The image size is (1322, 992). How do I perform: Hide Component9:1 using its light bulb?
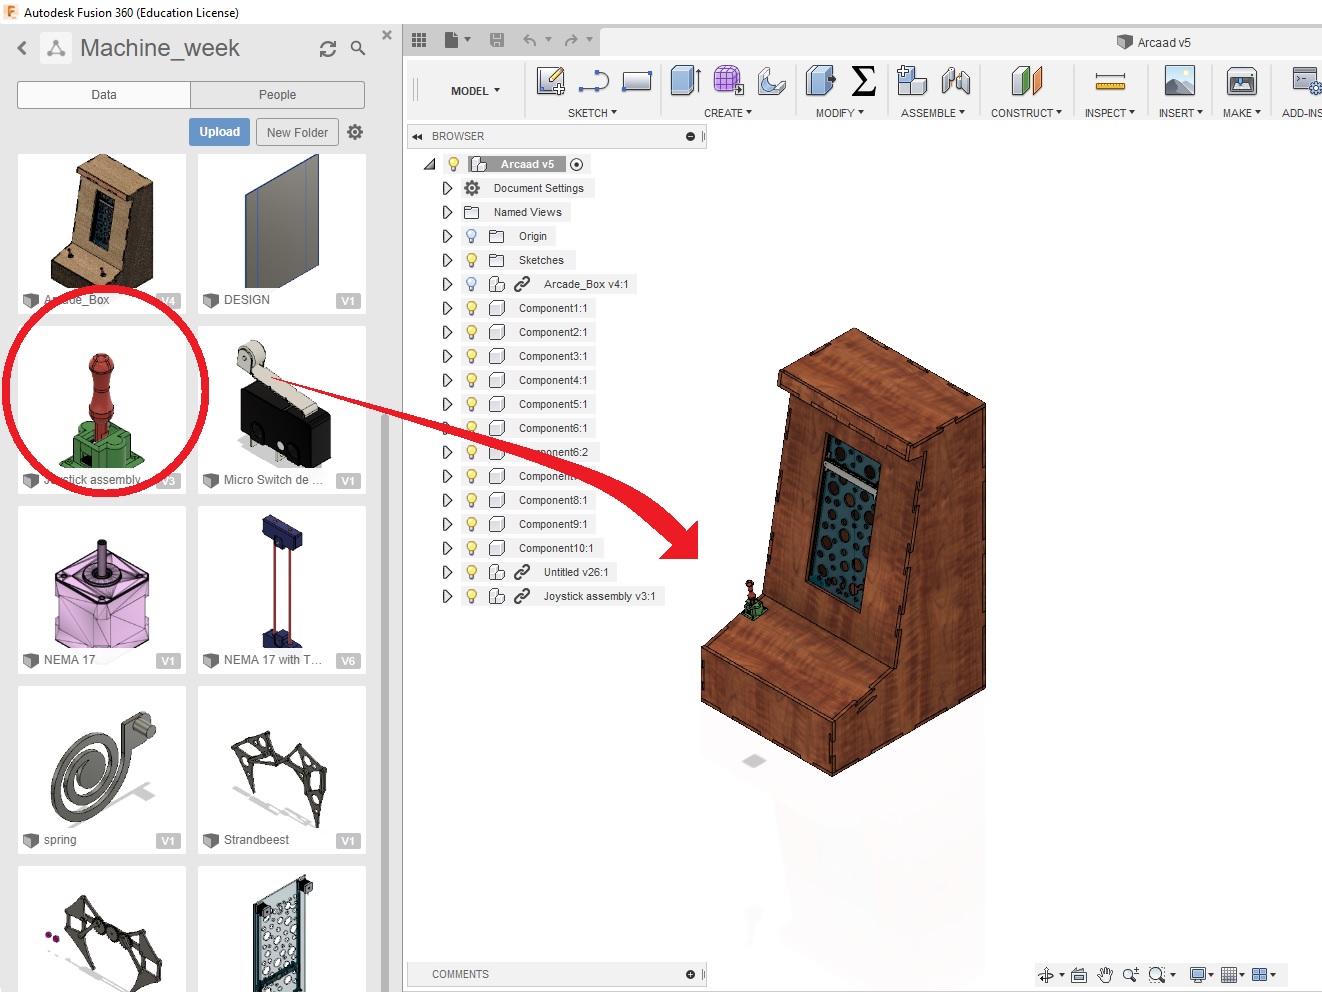(x=472, y=525)
